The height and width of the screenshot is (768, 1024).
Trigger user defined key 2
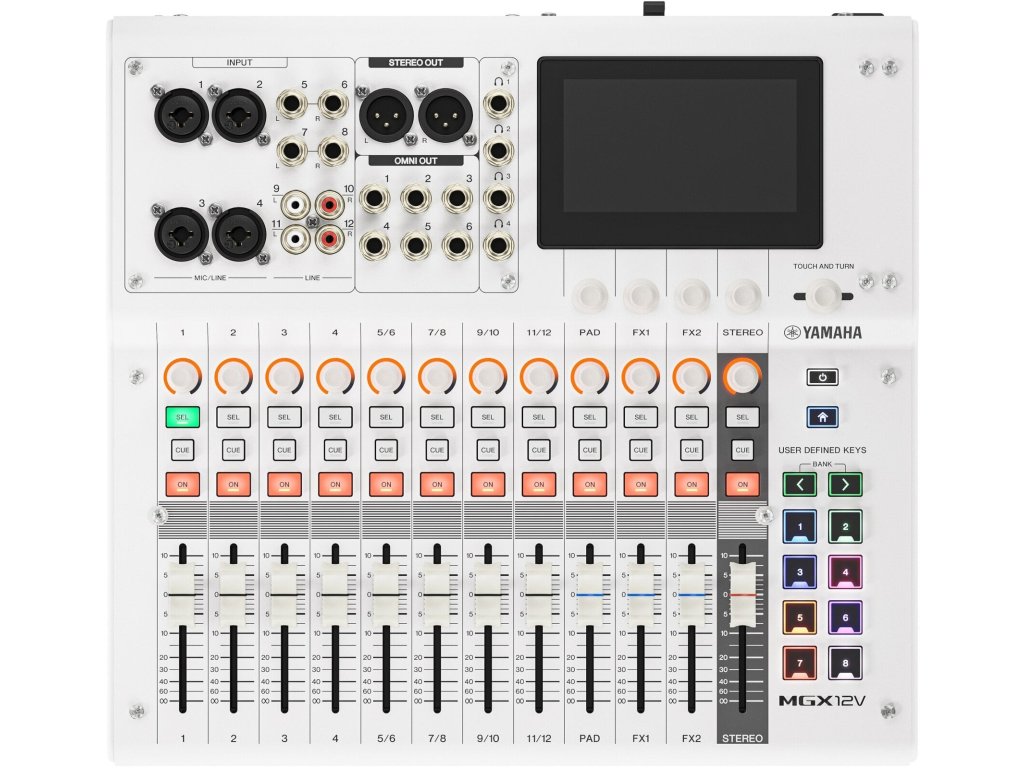click(x=845, y=527)
